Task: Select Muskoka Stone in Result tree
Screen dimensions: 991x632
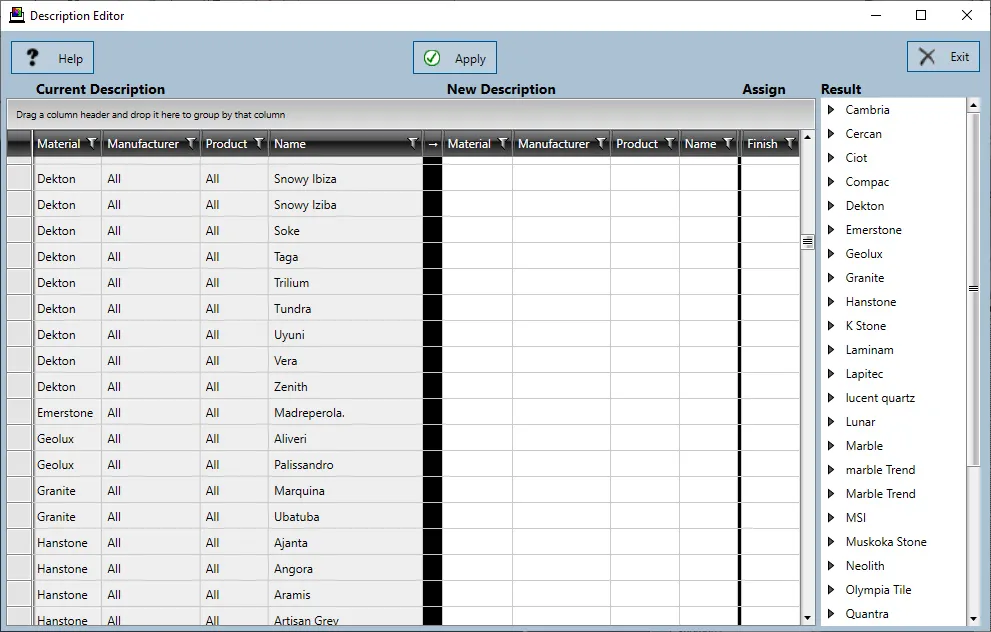Action: click(x=885, y=542)
